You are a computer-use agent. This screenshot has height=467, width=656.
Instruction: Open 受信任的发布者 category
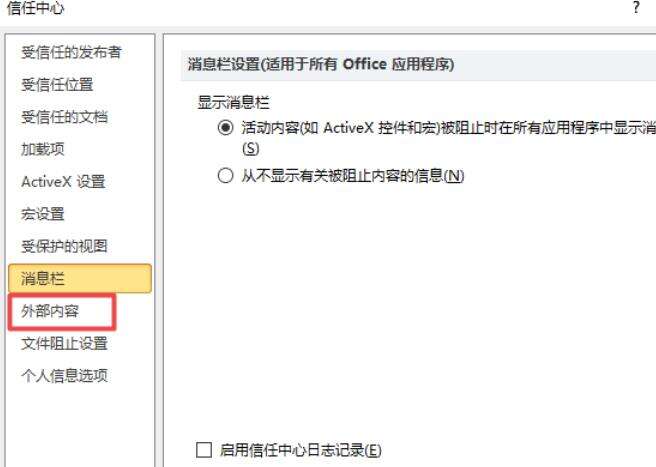click(71, 52)
